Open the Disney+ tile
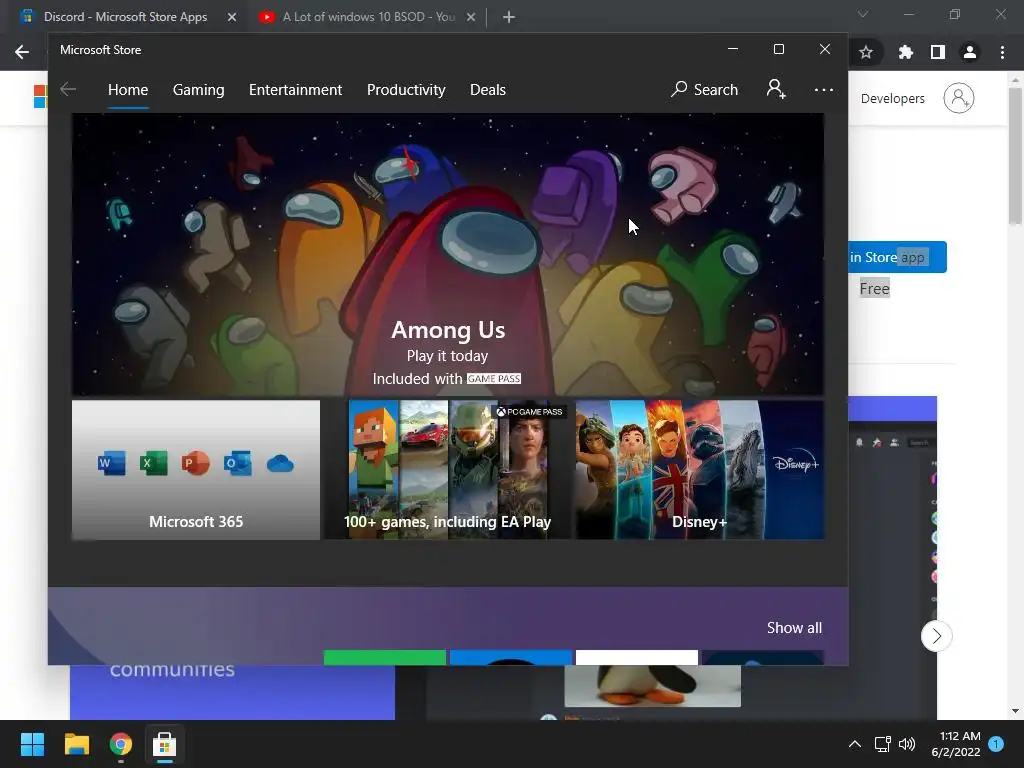 click(699, 470)
